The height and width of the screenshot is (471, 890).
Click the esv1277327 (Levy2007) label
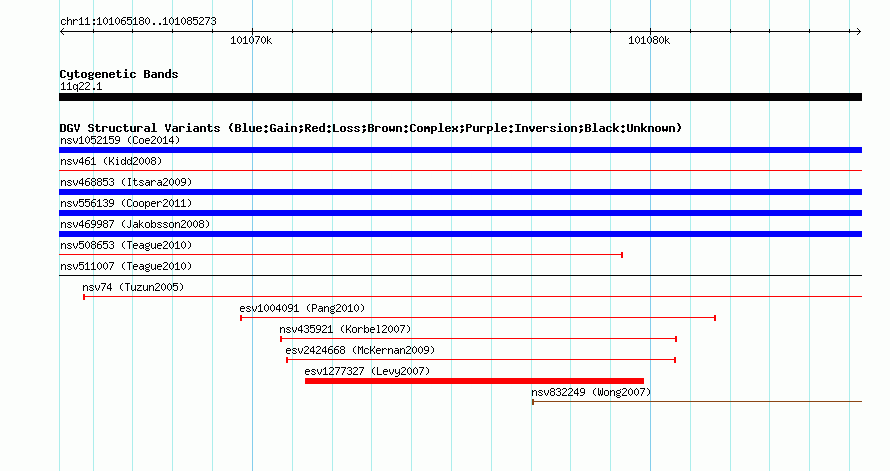point(367,371)
